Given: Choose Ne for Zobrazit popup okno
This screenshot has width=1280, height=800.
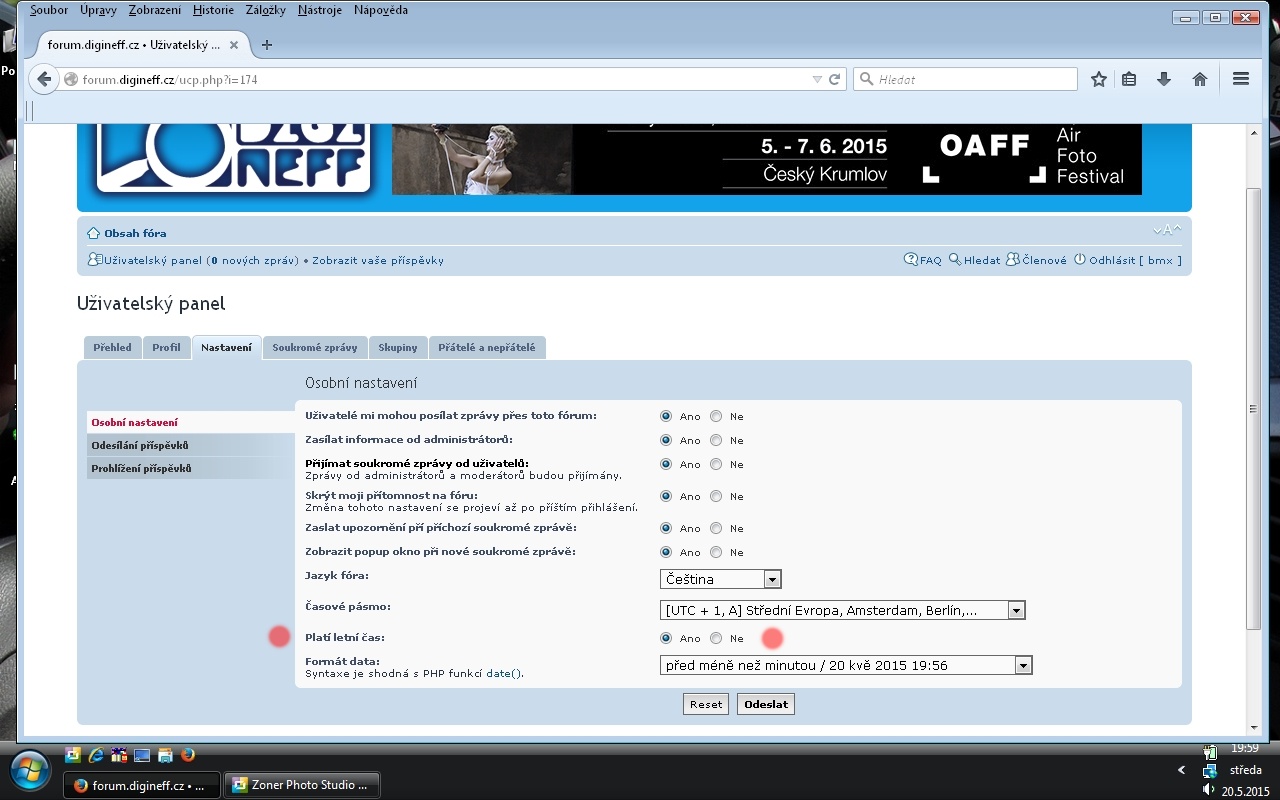Looking at the screenshot, I should pyautogui.click(x=716, y=552).
